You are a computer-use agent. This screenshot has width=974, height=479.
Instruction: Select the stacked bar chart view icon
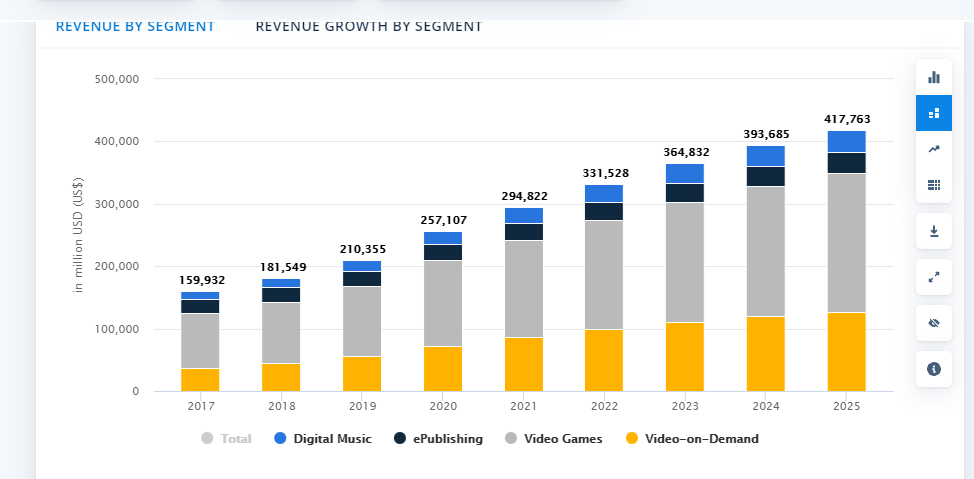tap(934, 113)
